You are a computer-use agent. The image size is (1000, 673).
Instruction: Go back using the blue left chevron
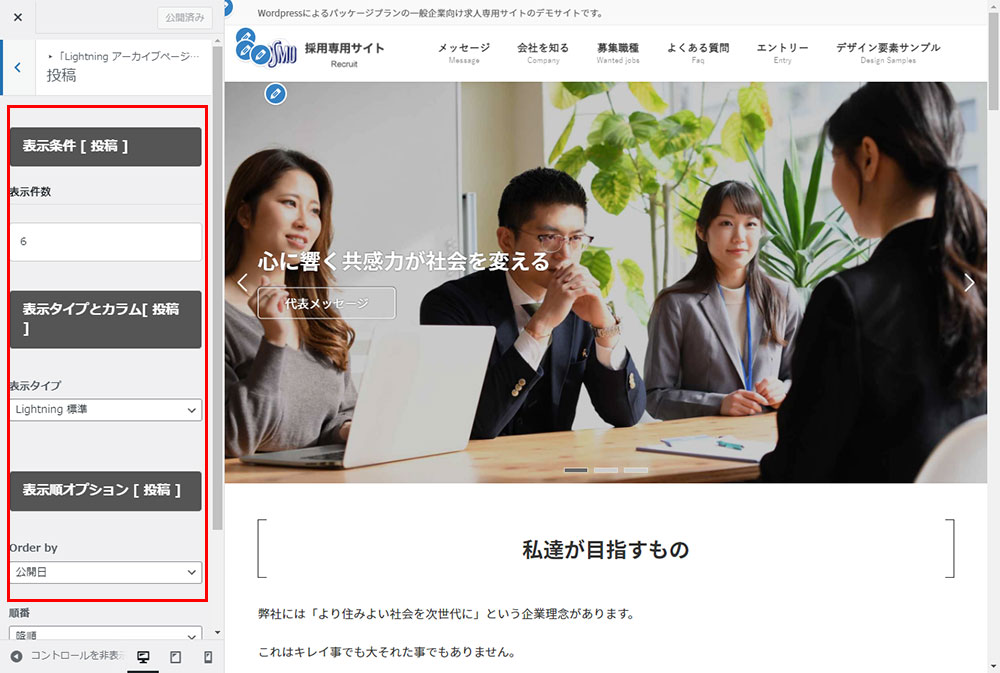(17, 68)
